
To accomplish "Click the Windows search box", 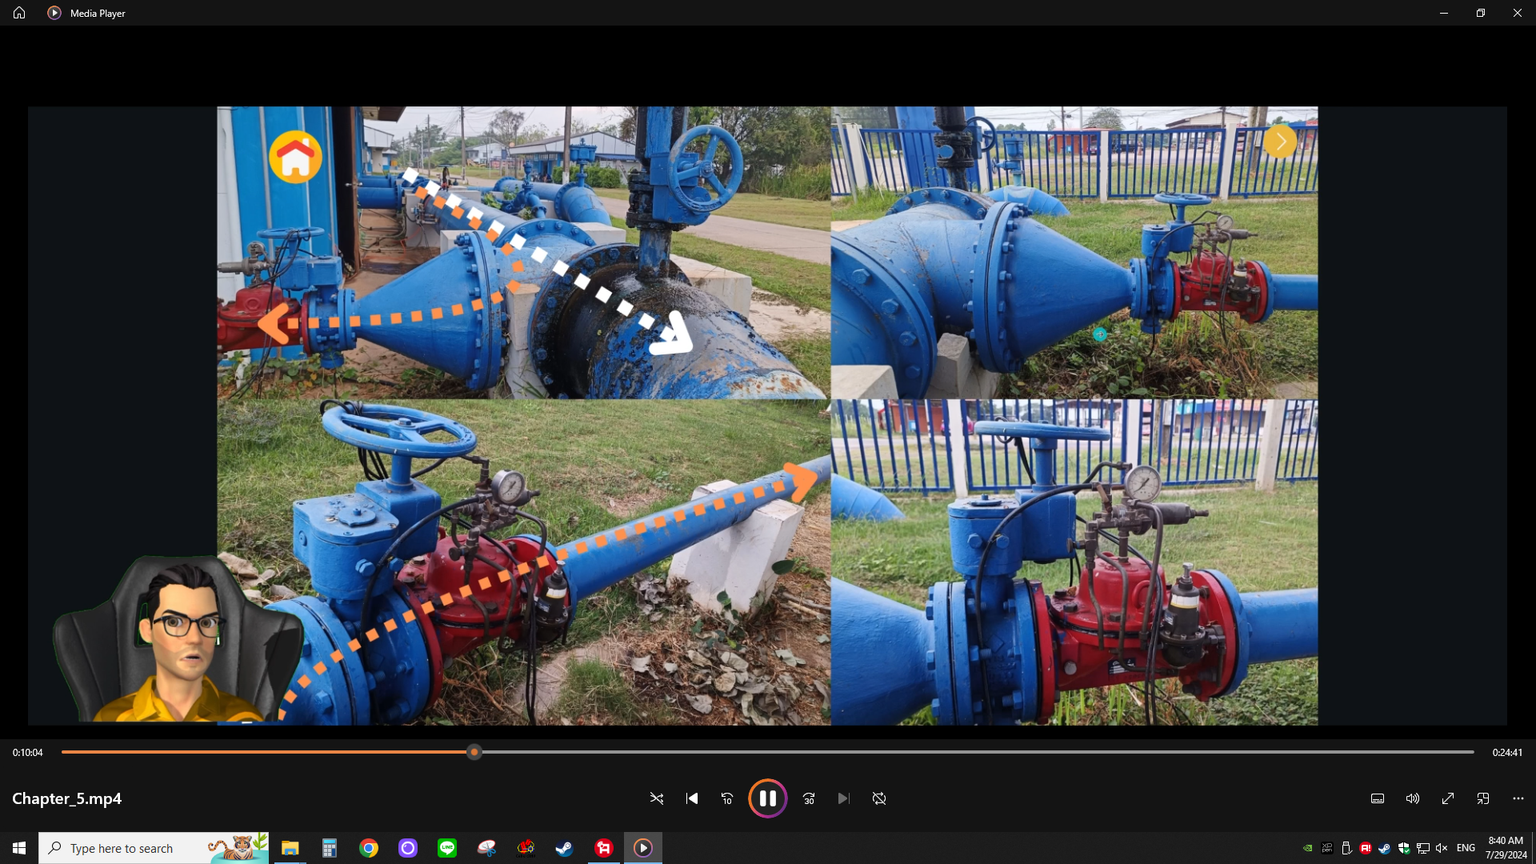I will tap(135, 848).
